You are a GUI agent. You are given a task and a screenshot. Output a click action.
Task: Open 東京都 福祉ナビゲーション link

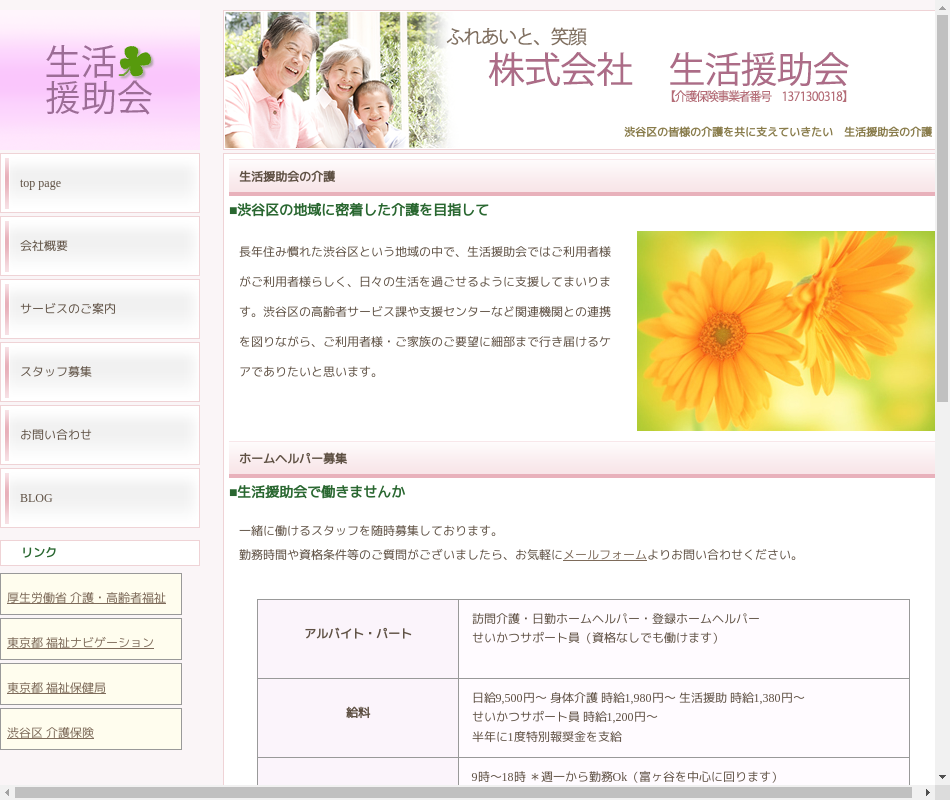tap(80, 643)
